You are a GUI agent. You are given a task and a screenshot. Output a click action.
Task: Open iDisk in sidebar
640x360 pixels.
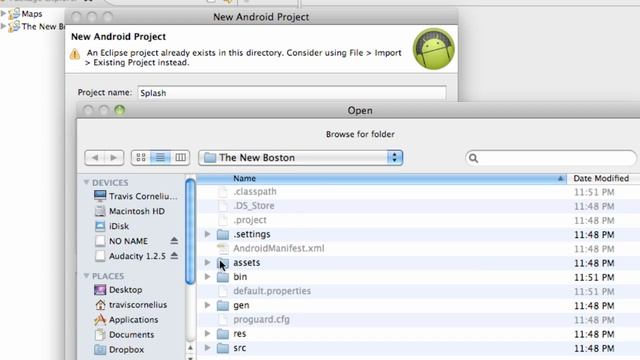(x=111, y=226)
